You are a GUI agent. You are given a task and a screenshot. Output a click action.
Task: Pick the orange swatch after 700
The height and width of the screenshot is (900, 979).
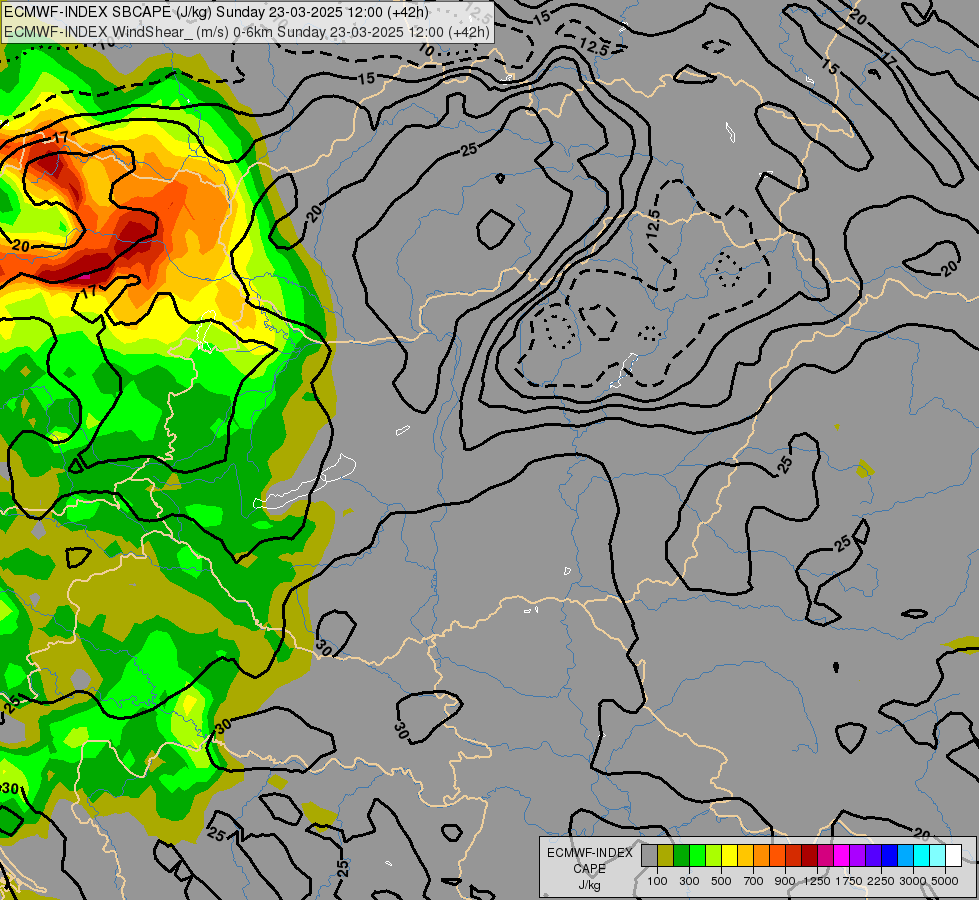(762, 855)
